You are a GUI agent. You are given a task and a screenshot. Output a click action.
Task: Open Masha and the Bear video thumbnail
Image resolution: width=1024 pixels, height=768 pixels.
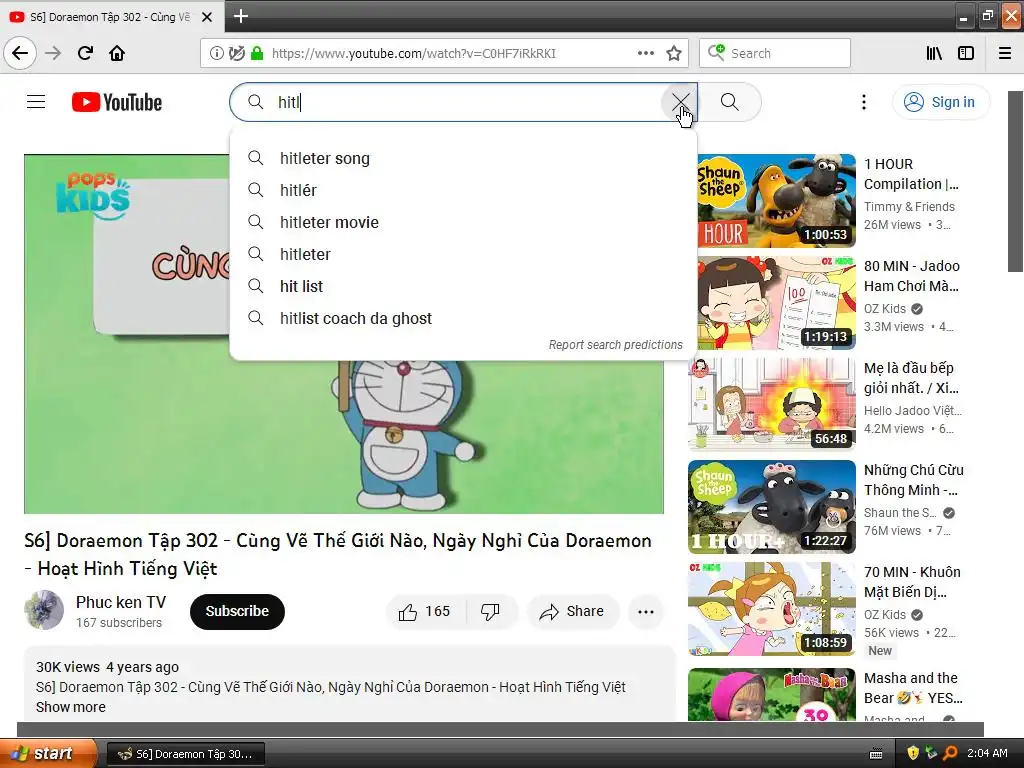point(772,694)
